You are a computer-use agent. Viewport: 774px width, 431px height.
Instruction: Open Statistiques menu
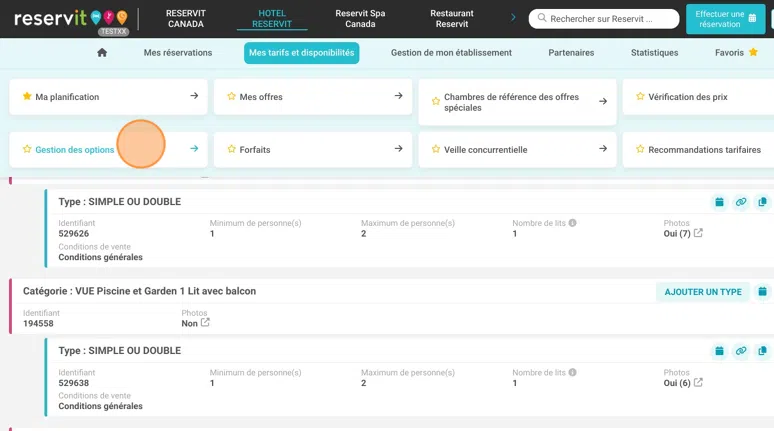click(x=655, y=53)
